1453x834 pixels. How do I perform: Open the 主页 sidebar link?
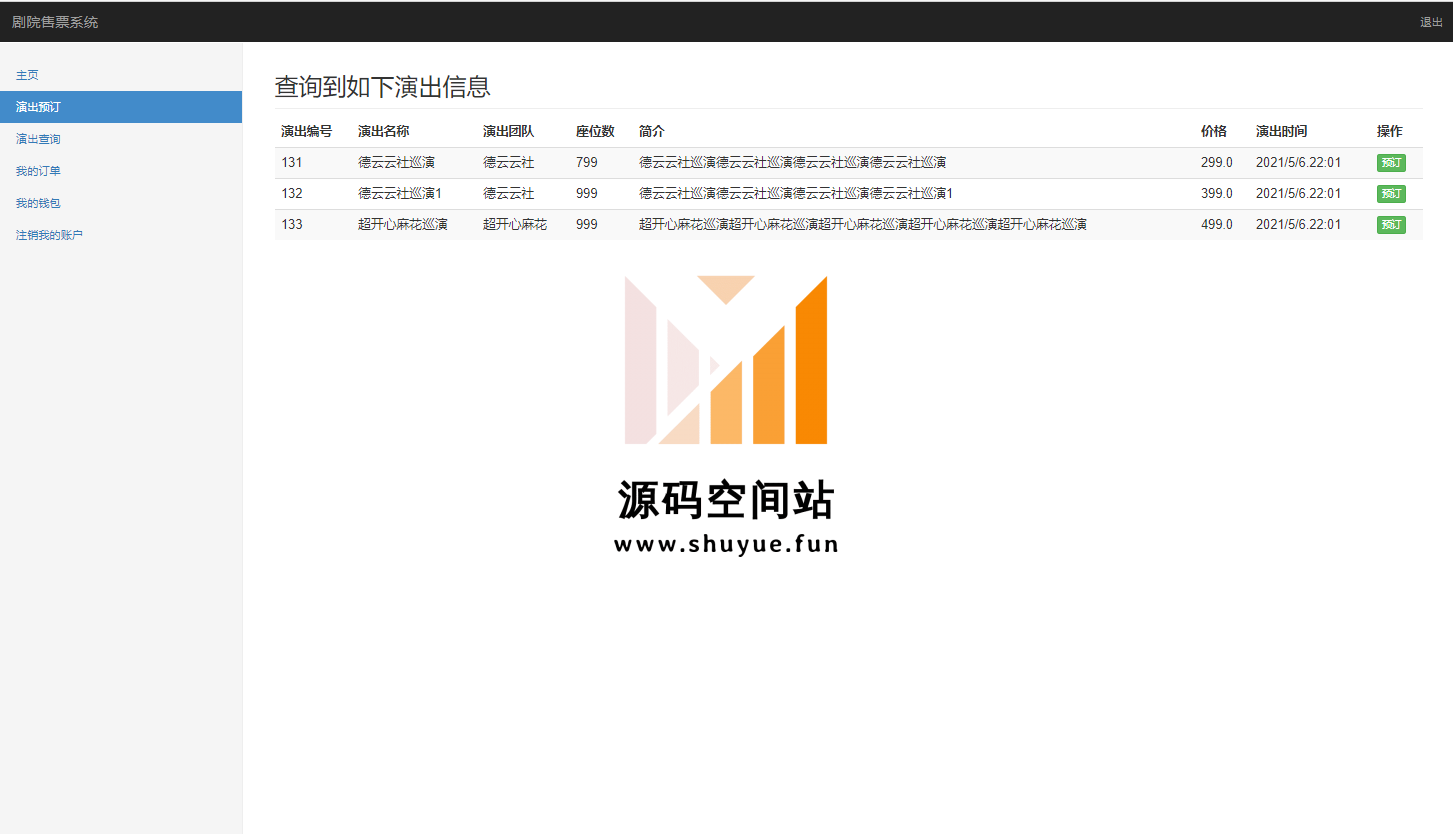(27, 75)
